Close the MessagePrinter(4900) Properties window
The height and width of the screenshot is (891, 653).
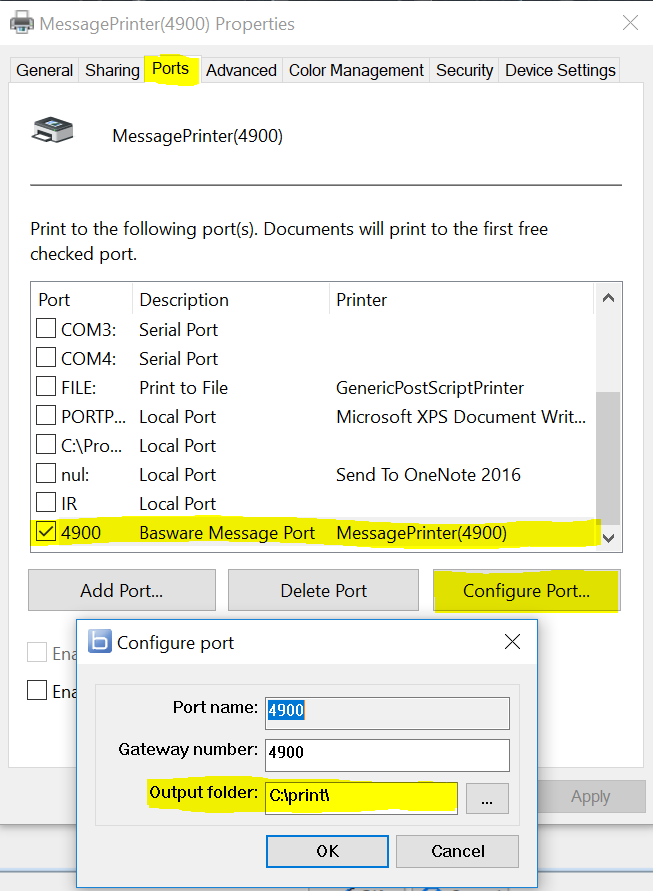point(630,23)
